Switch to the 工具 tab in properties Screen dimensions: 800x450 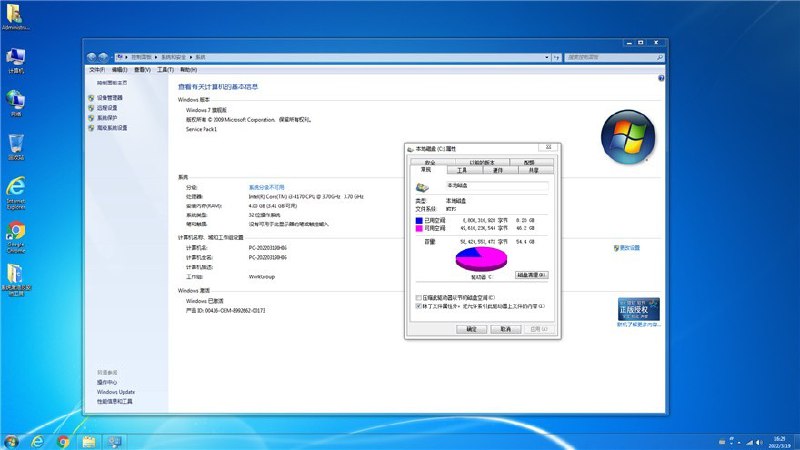[x=462, y=171]
